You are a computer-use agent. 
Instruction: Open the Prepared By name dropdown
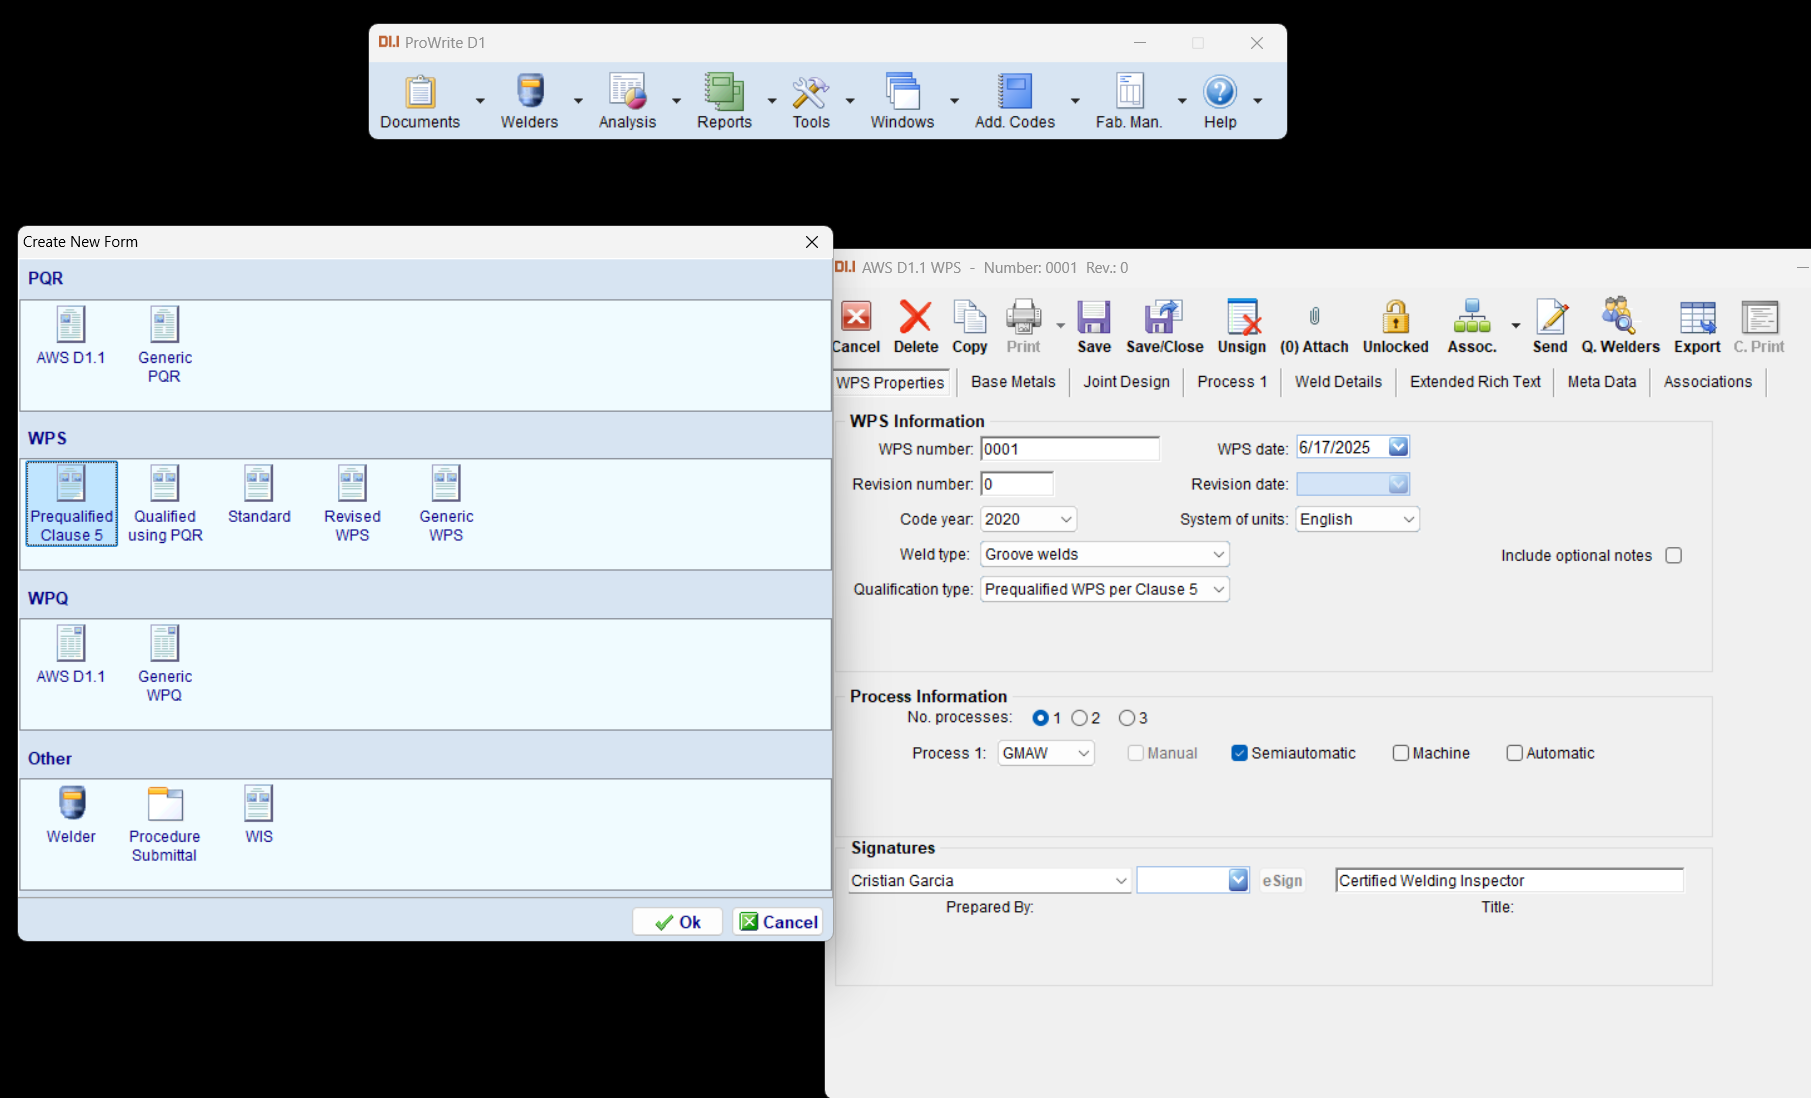tap(1121, 880)
